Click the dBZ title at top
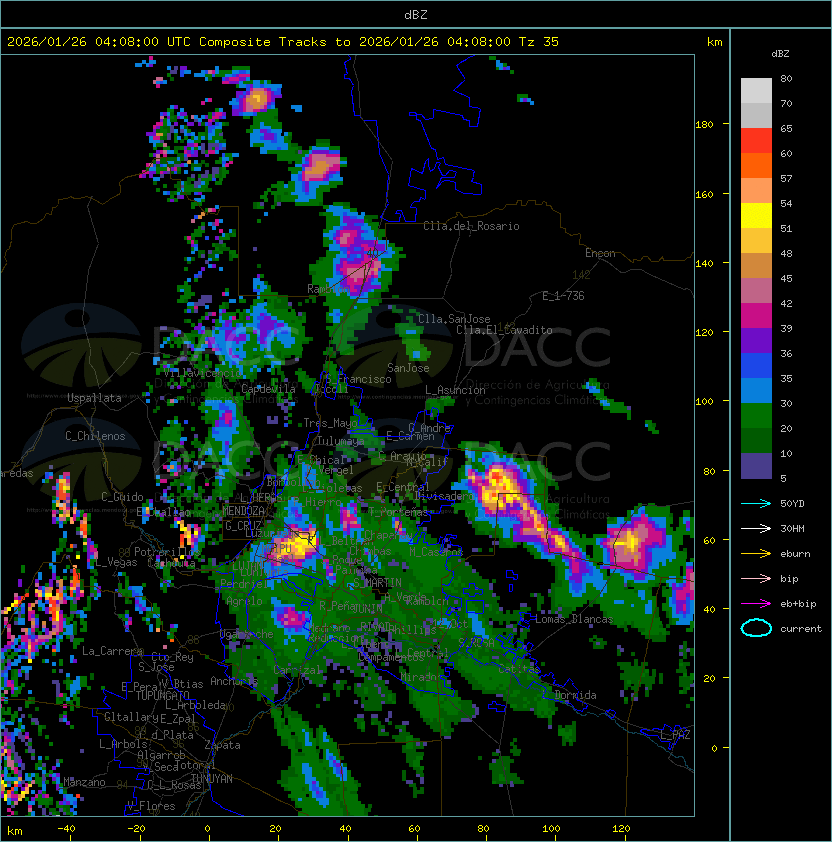This screenshot has height=842, width=832. 416,14
